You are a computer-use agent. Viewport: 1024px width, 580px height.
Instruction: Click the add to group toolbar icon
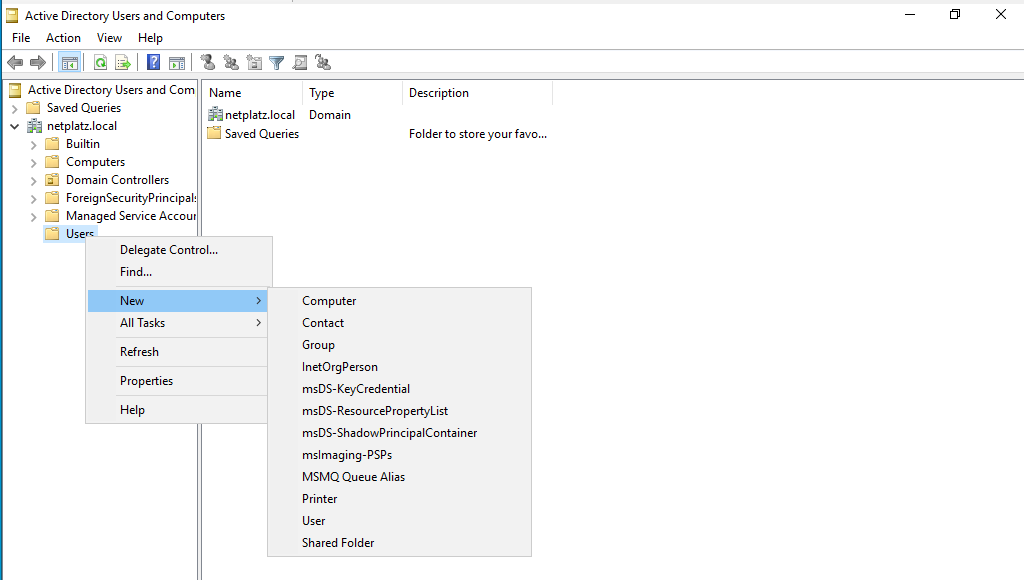point(323,63)
